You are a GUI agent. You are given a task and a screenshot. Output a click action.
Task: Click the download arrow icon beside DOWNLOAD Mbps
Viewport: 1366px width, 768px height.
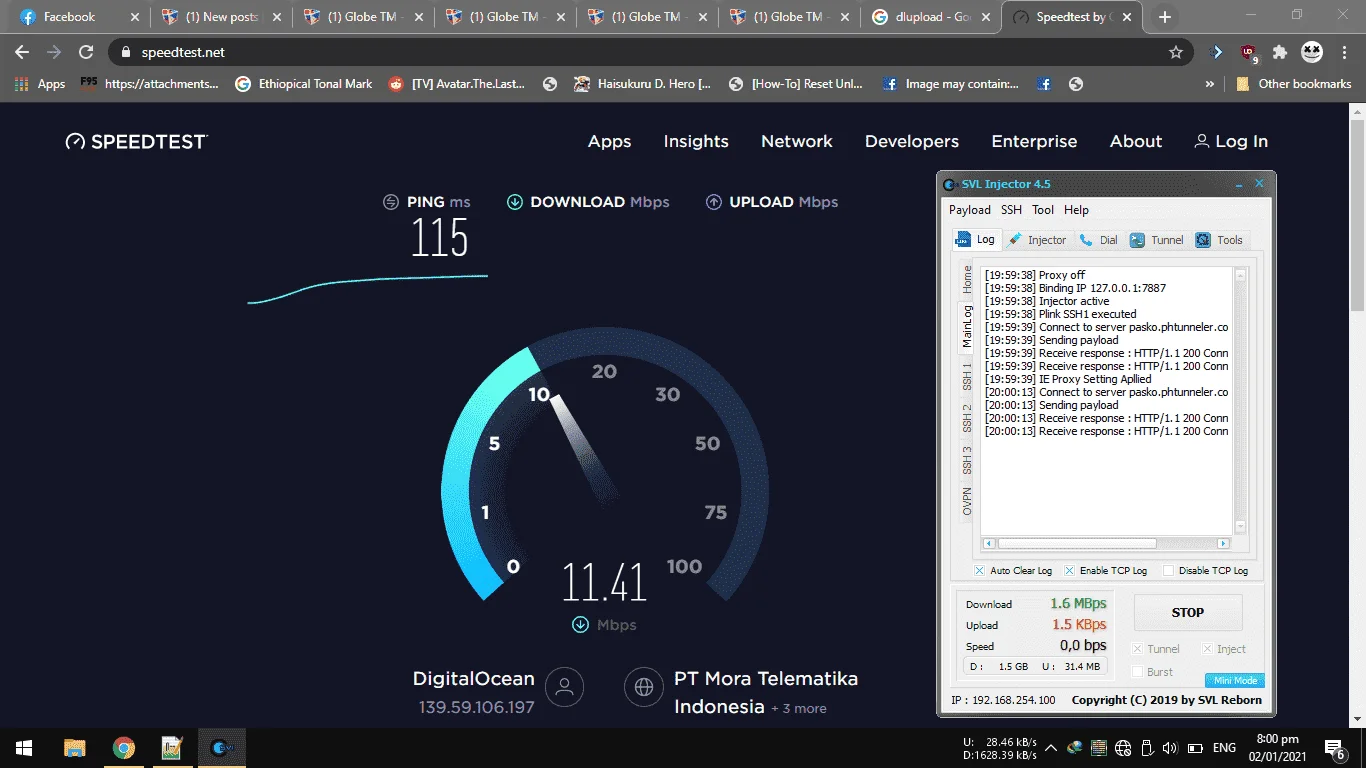pyautogui.click(x=515, y=202)
